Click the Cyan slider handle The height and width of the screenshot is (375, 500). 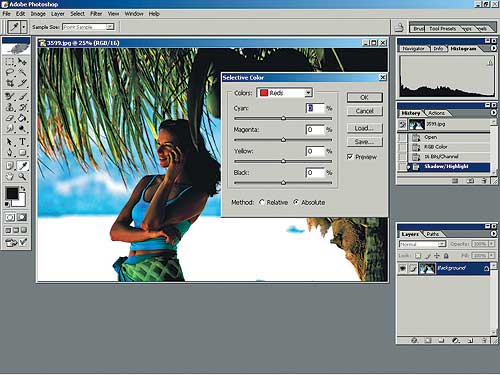(283, 118)
